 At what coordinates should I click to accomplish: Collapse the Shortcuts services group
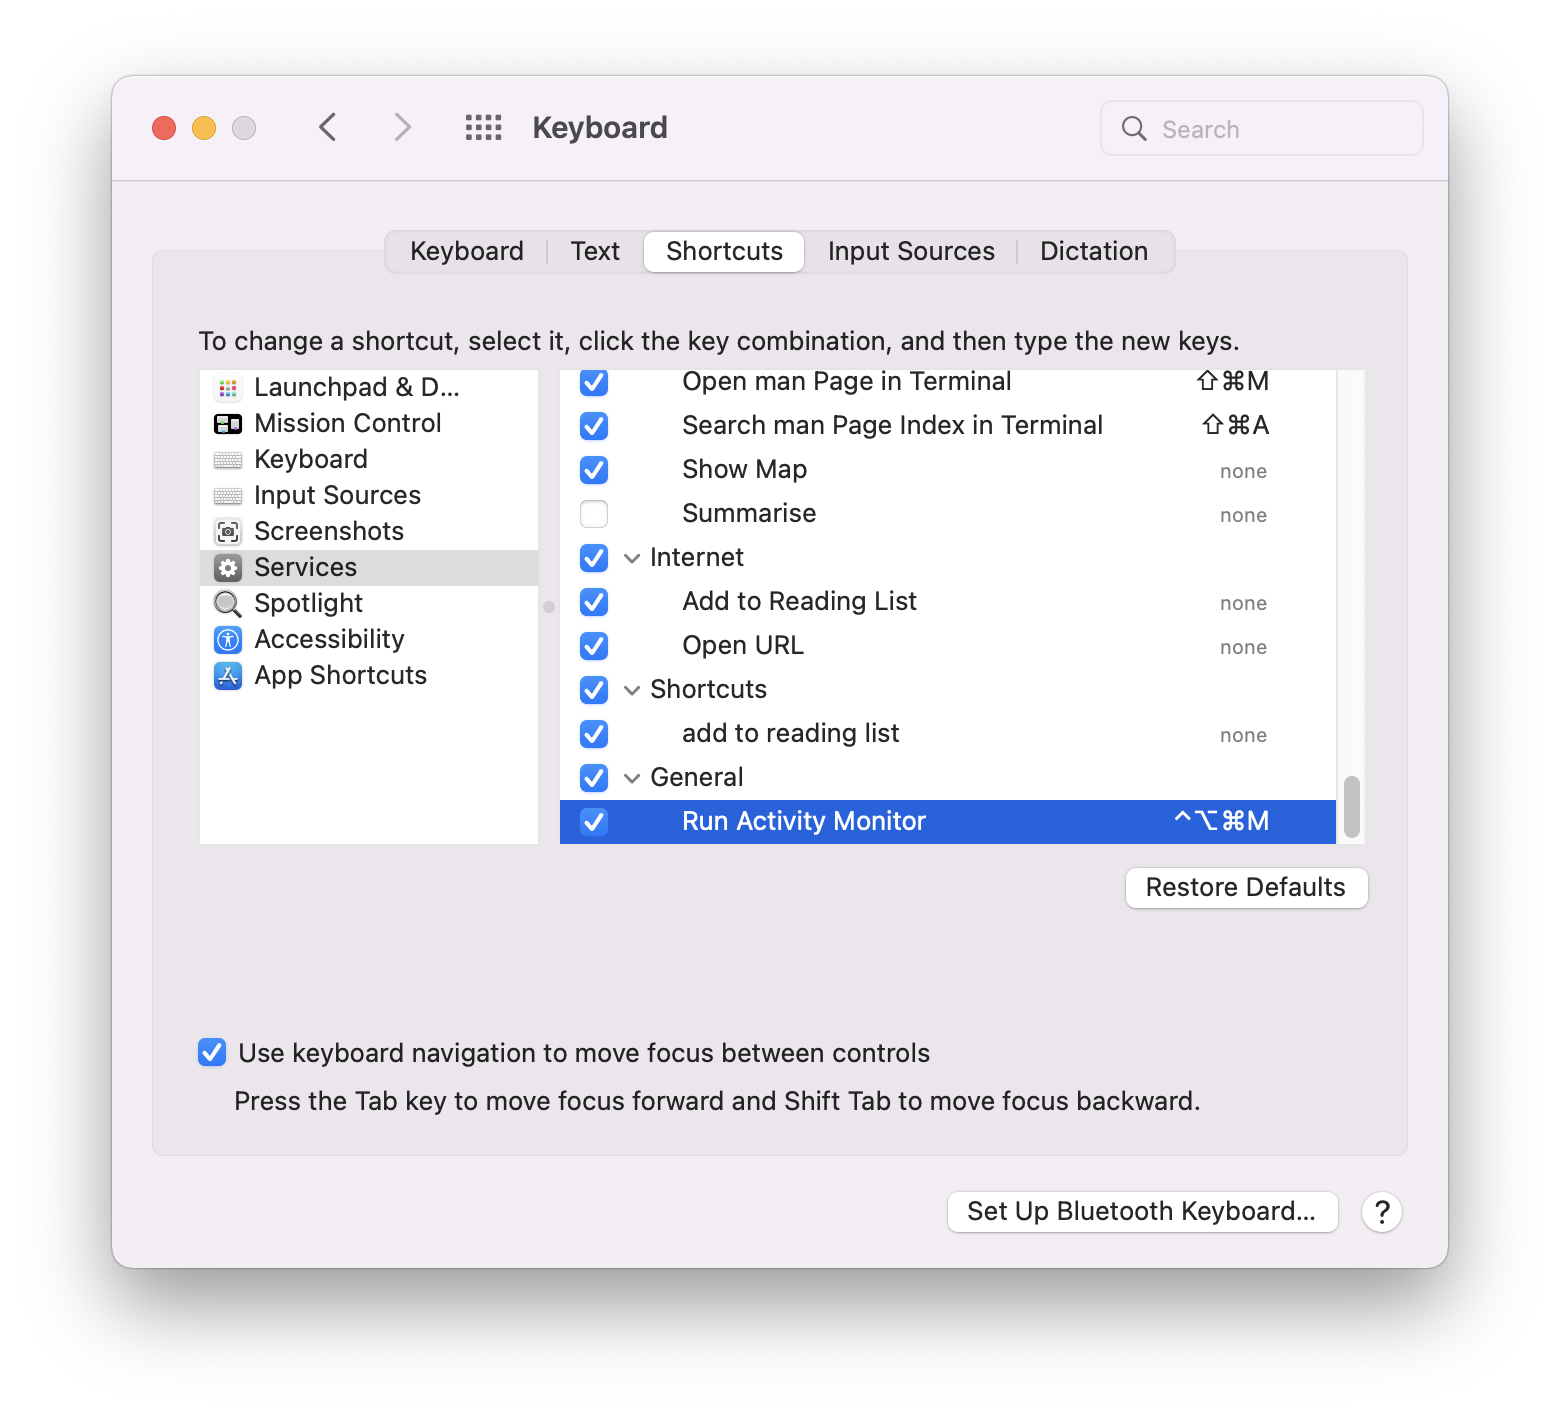coord(632,690)
